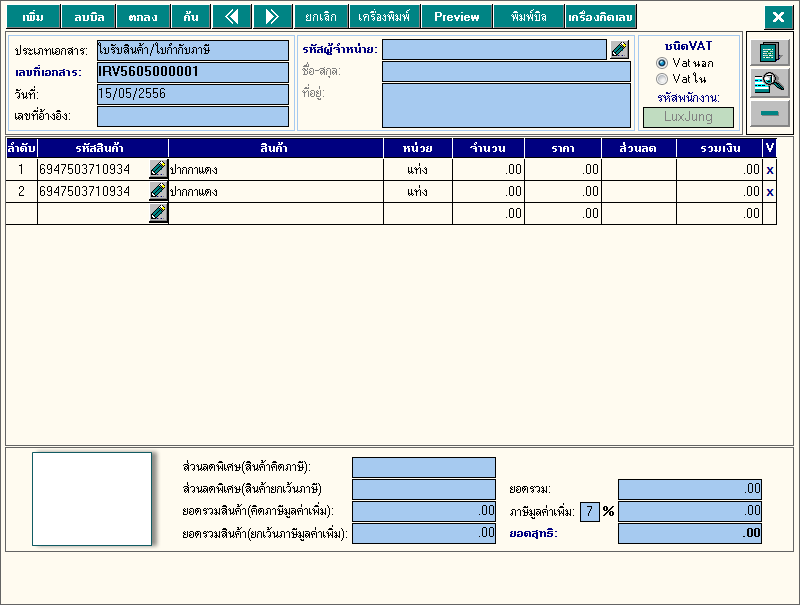Delete row 1 using the x mark
800x605 pixels.
[770, 170]
